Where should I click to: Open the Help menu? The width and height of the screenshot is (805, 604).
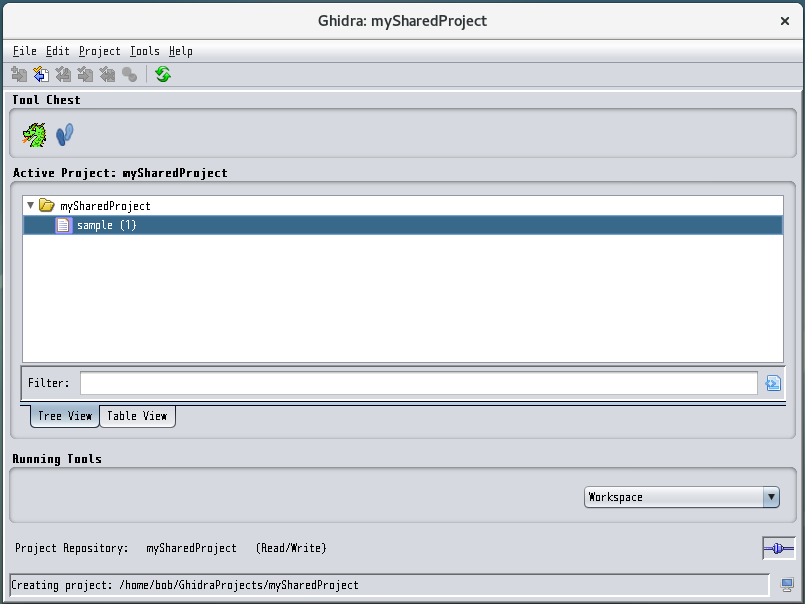(x=181, y=51)
